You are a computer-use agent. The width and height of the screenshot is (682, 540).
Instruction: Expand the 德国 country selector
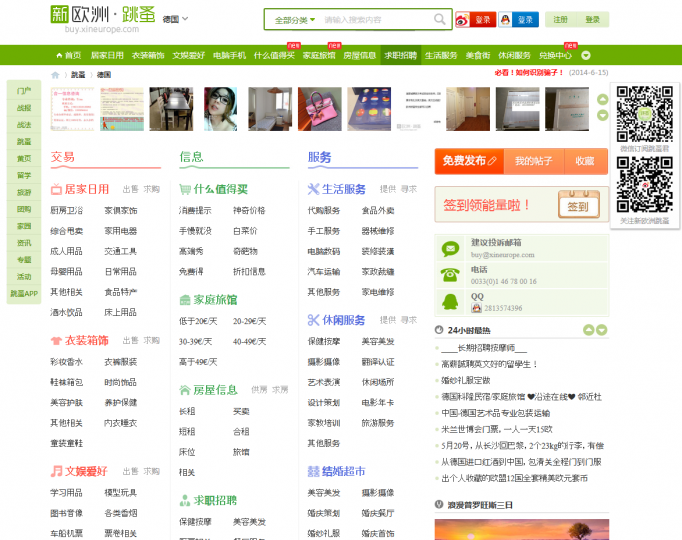175,19
